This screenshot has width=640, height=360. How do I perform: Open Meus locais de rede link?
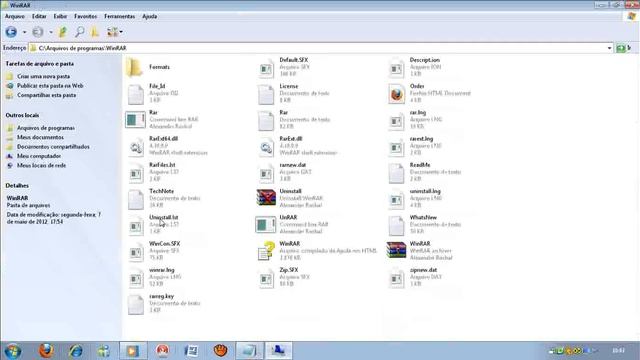coord(41,166)
